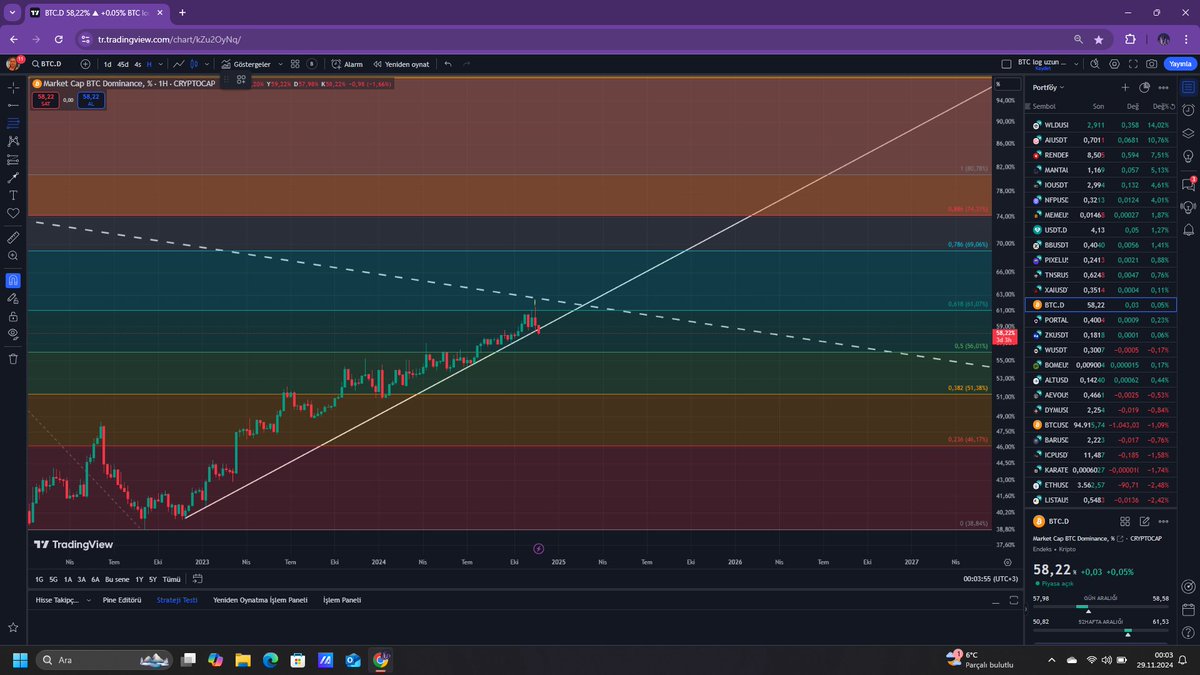Toggle the lock all drawings tool
This screenshot has width=1200, height=675.
pos(13,315)
